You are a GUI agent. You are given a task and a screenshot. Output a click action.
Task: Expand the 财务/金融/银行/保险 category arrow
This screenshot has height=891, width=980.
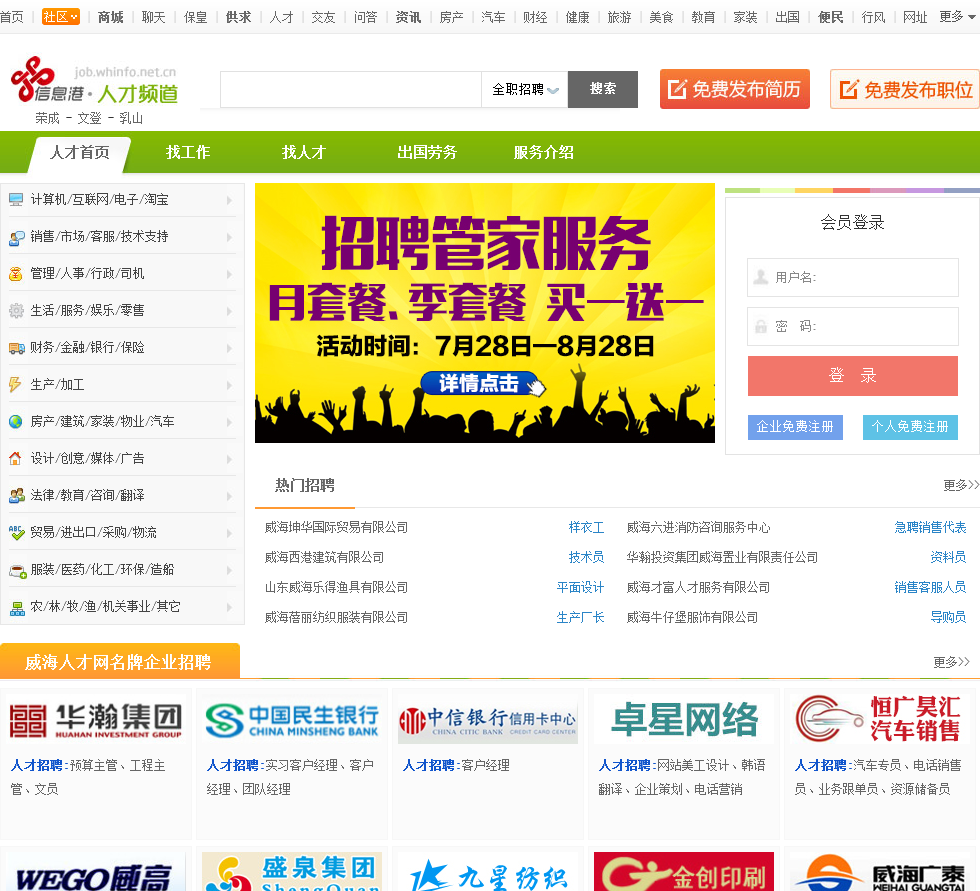[229, 348]
